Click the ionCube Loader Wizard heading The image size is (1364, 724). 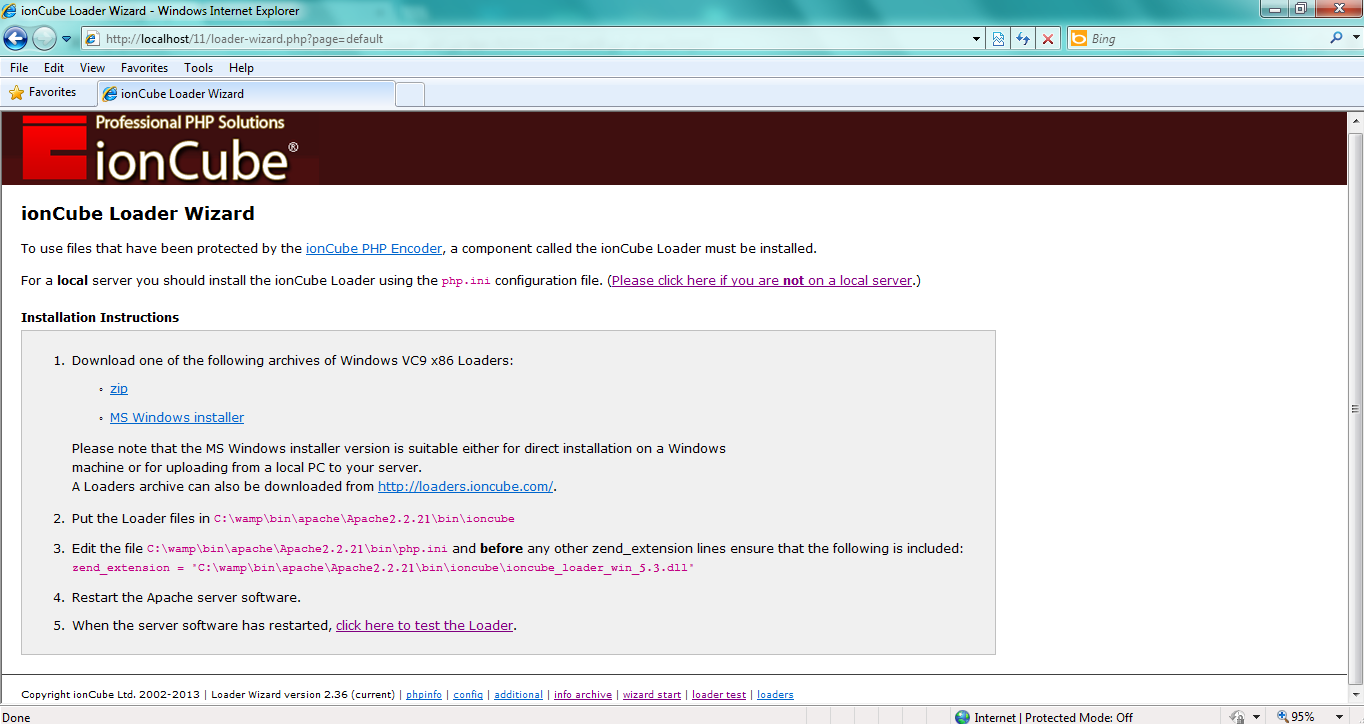pyautogui.click(x=138, y=213)
